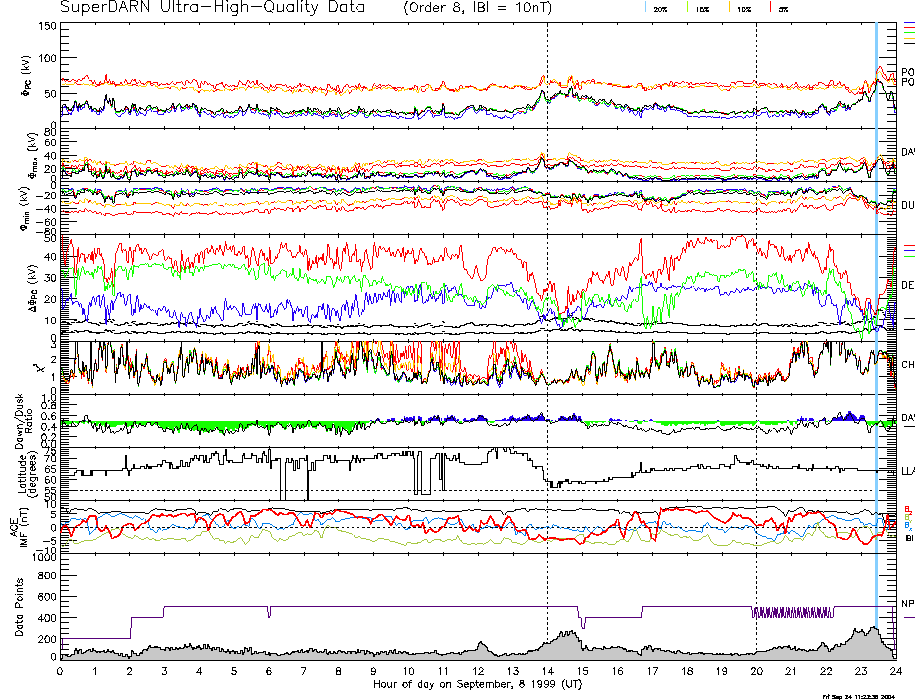
Task: Click hour 12 tick label on x-axis
Action: (x=477, y=671)
